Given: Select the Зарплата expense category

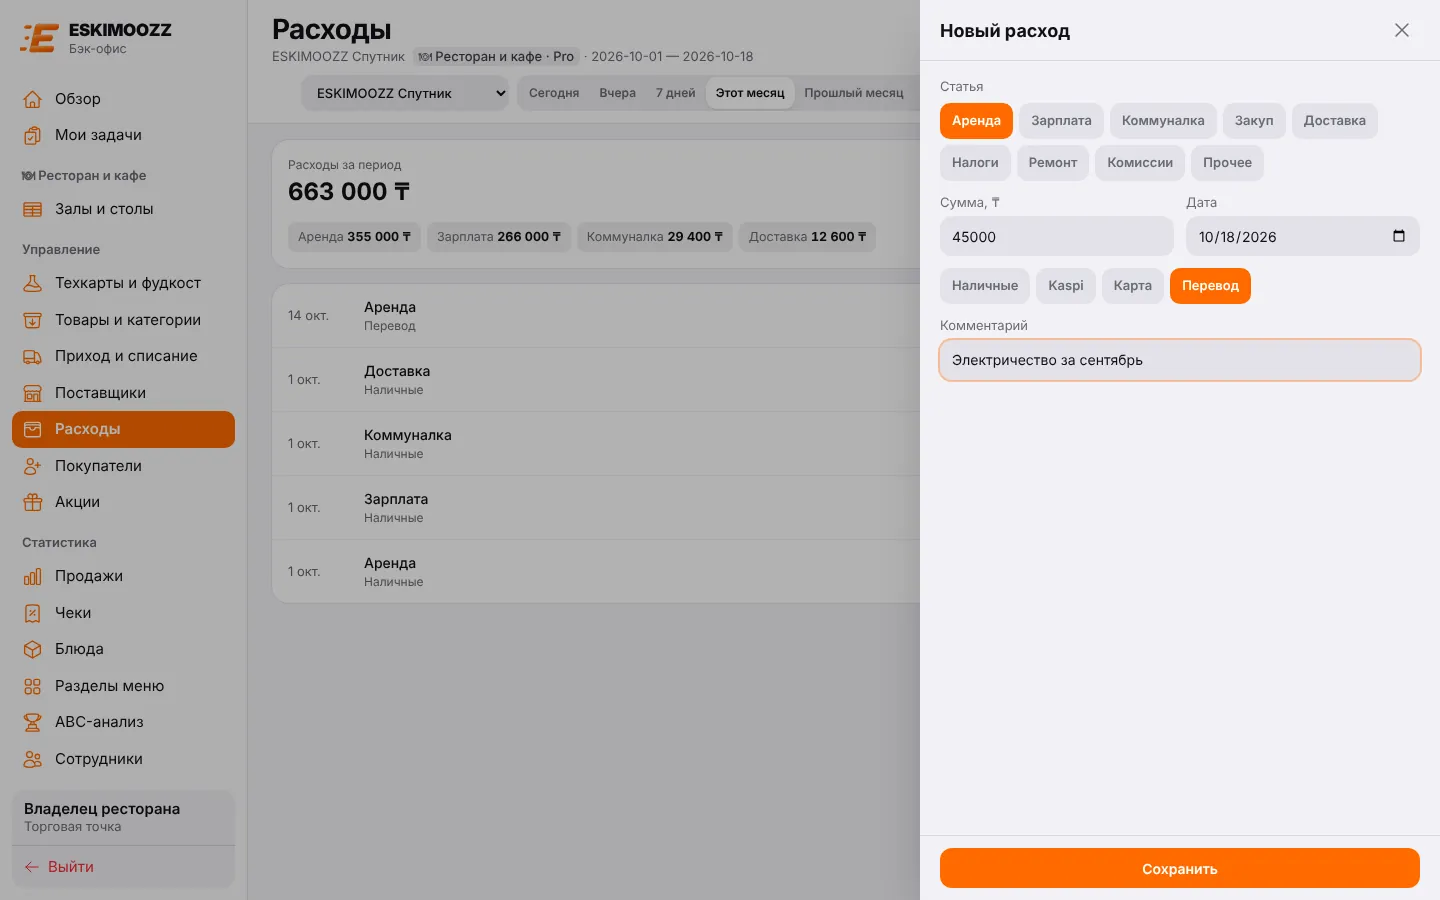Looking at the screenshot, I should point(1061,121).
